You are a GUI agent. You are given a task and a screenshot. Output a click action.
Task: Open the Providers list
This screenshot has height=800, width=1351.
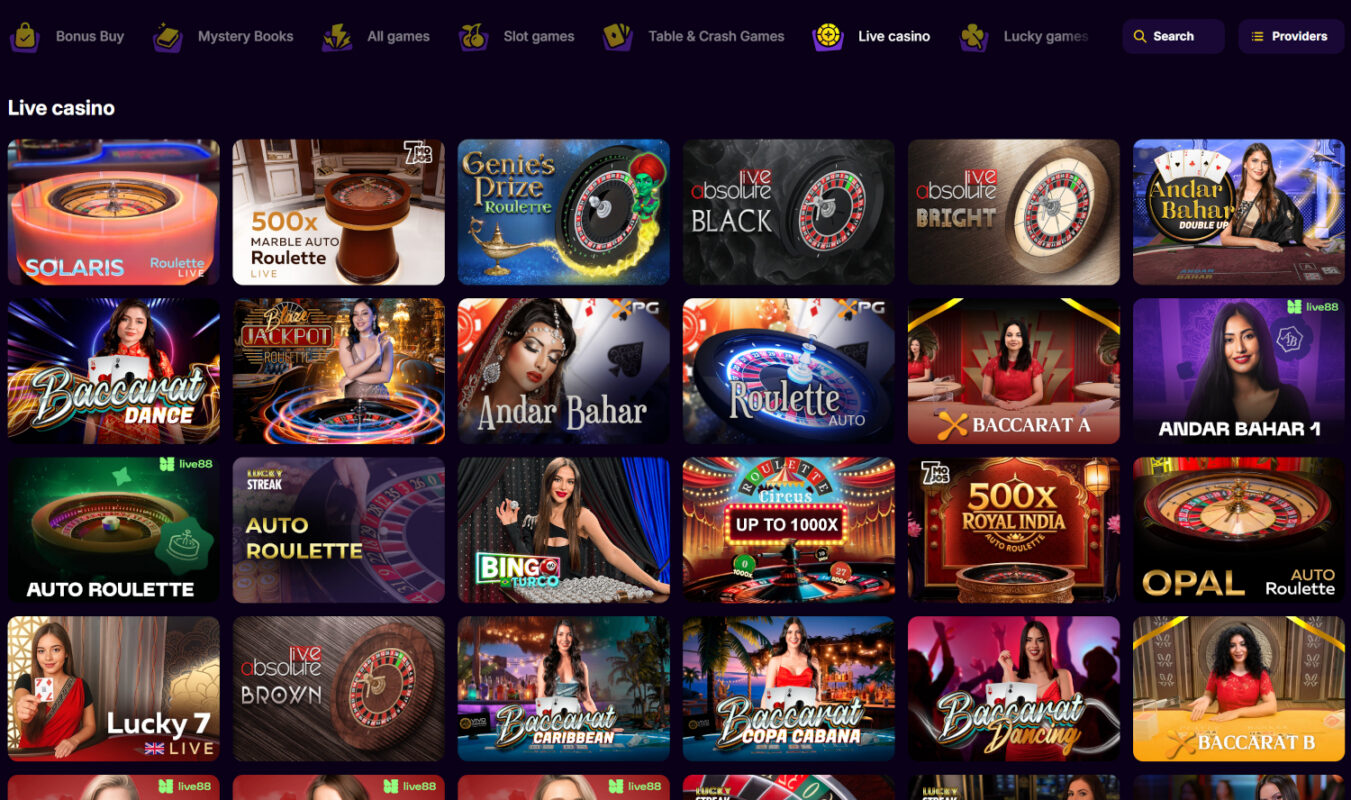(x=1291, y=36)
